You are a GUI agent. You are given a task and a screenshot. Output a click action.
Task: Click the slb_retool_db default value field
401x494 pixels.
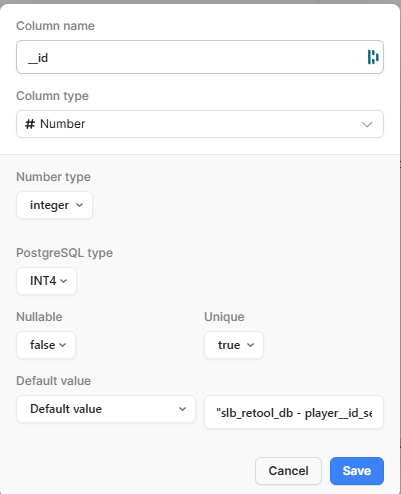tap(294, 412)
